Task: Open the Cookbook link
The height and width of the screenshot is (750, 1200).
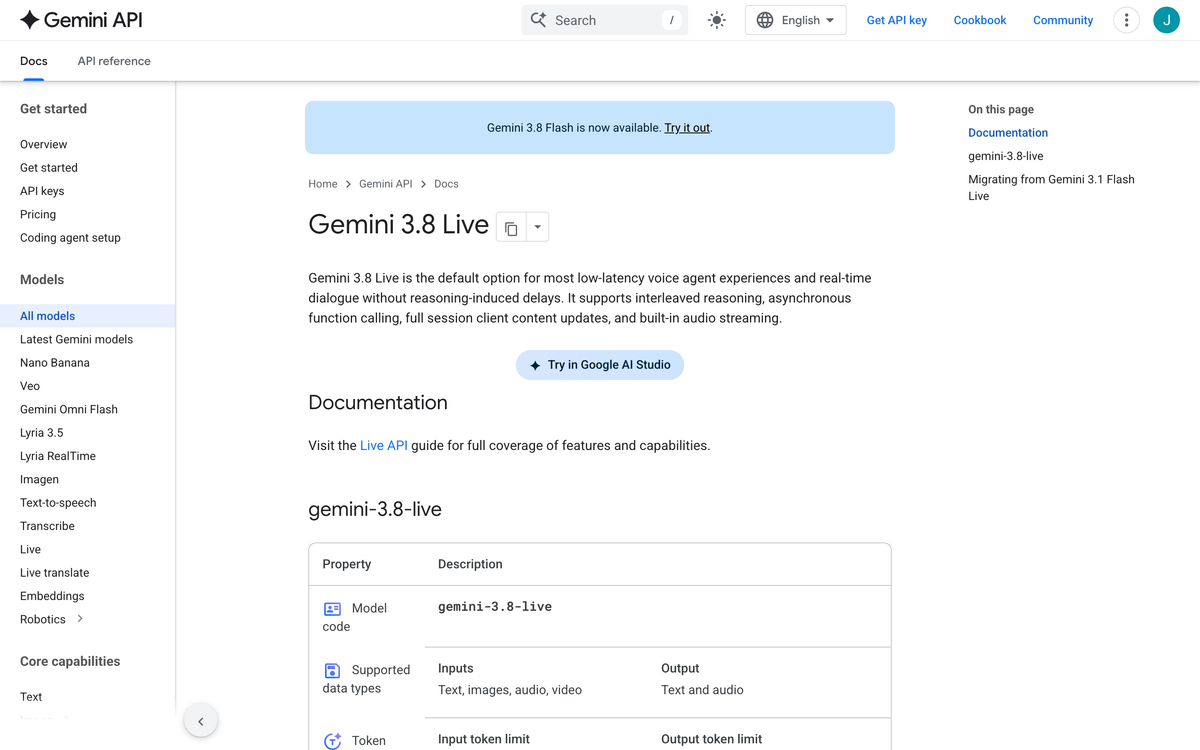Action: 980,20
